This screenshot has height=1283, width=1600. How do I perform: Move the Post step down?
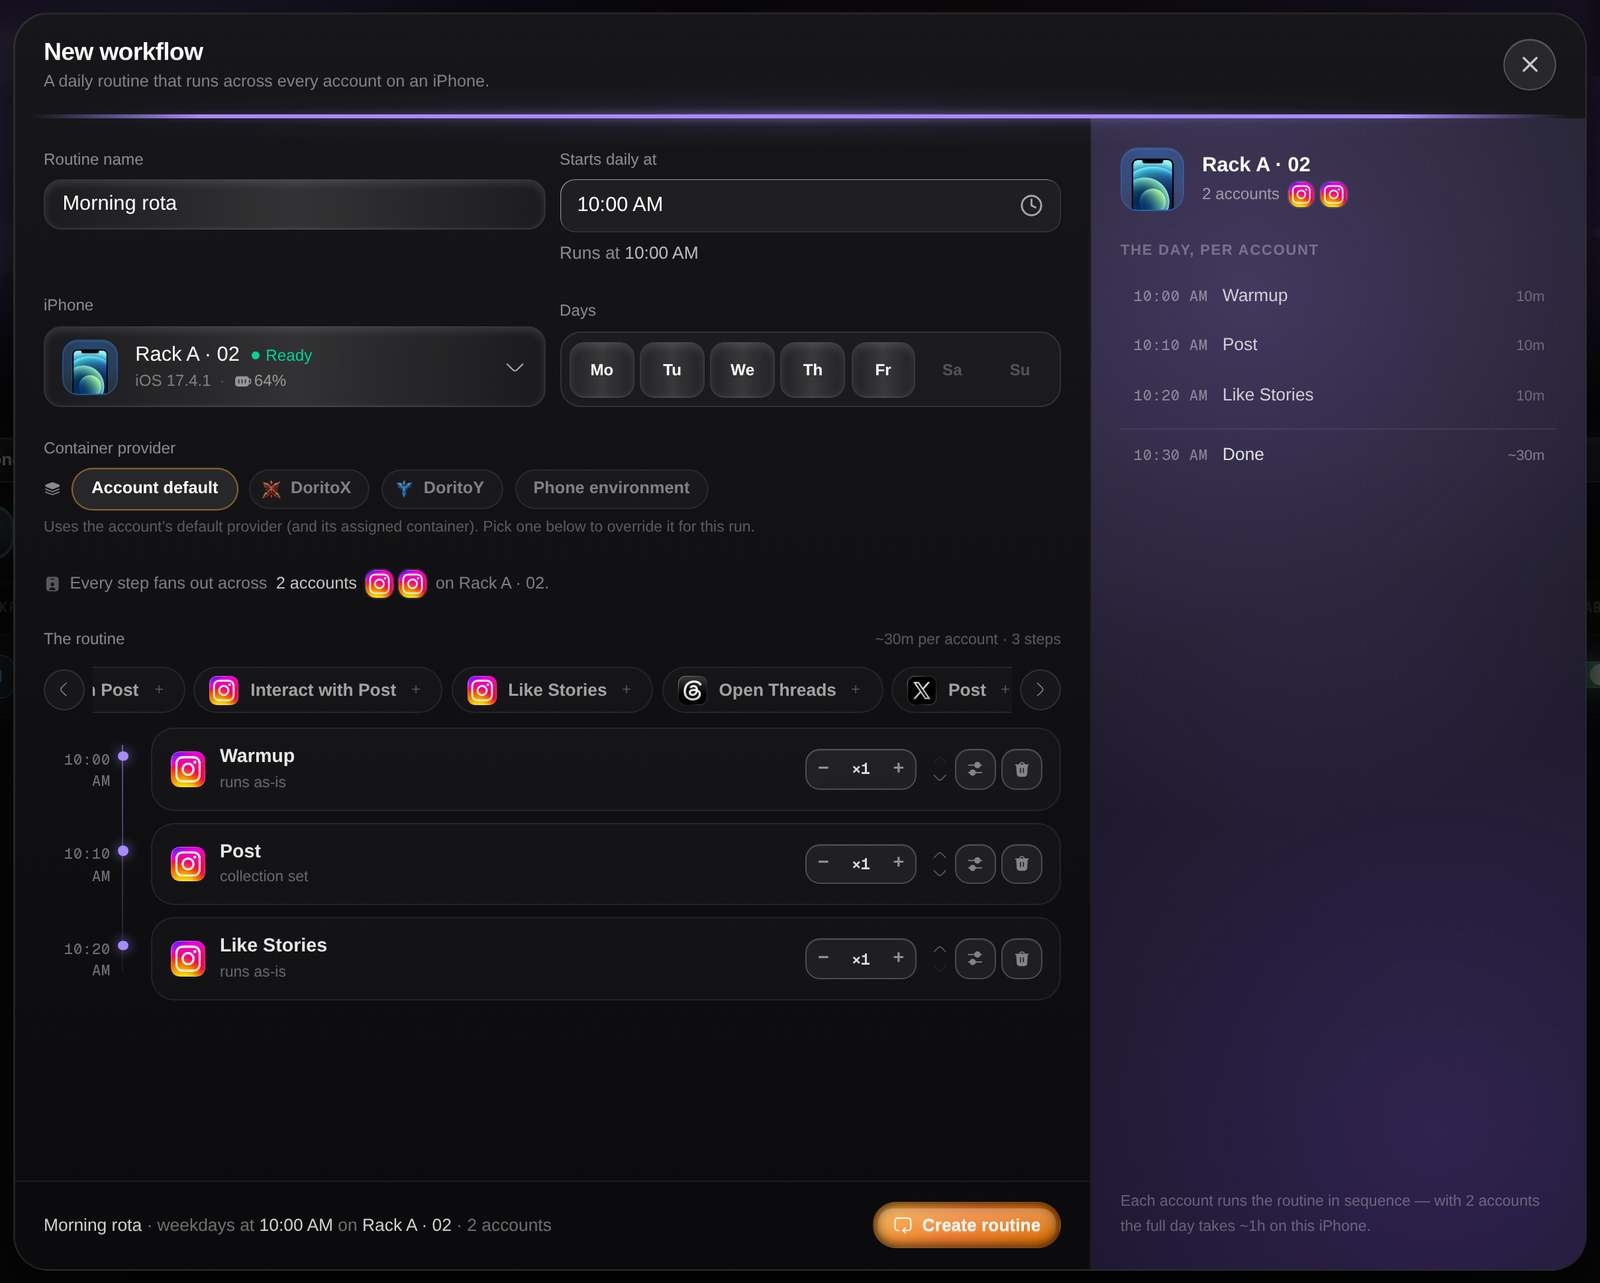[x=939, y=873]
